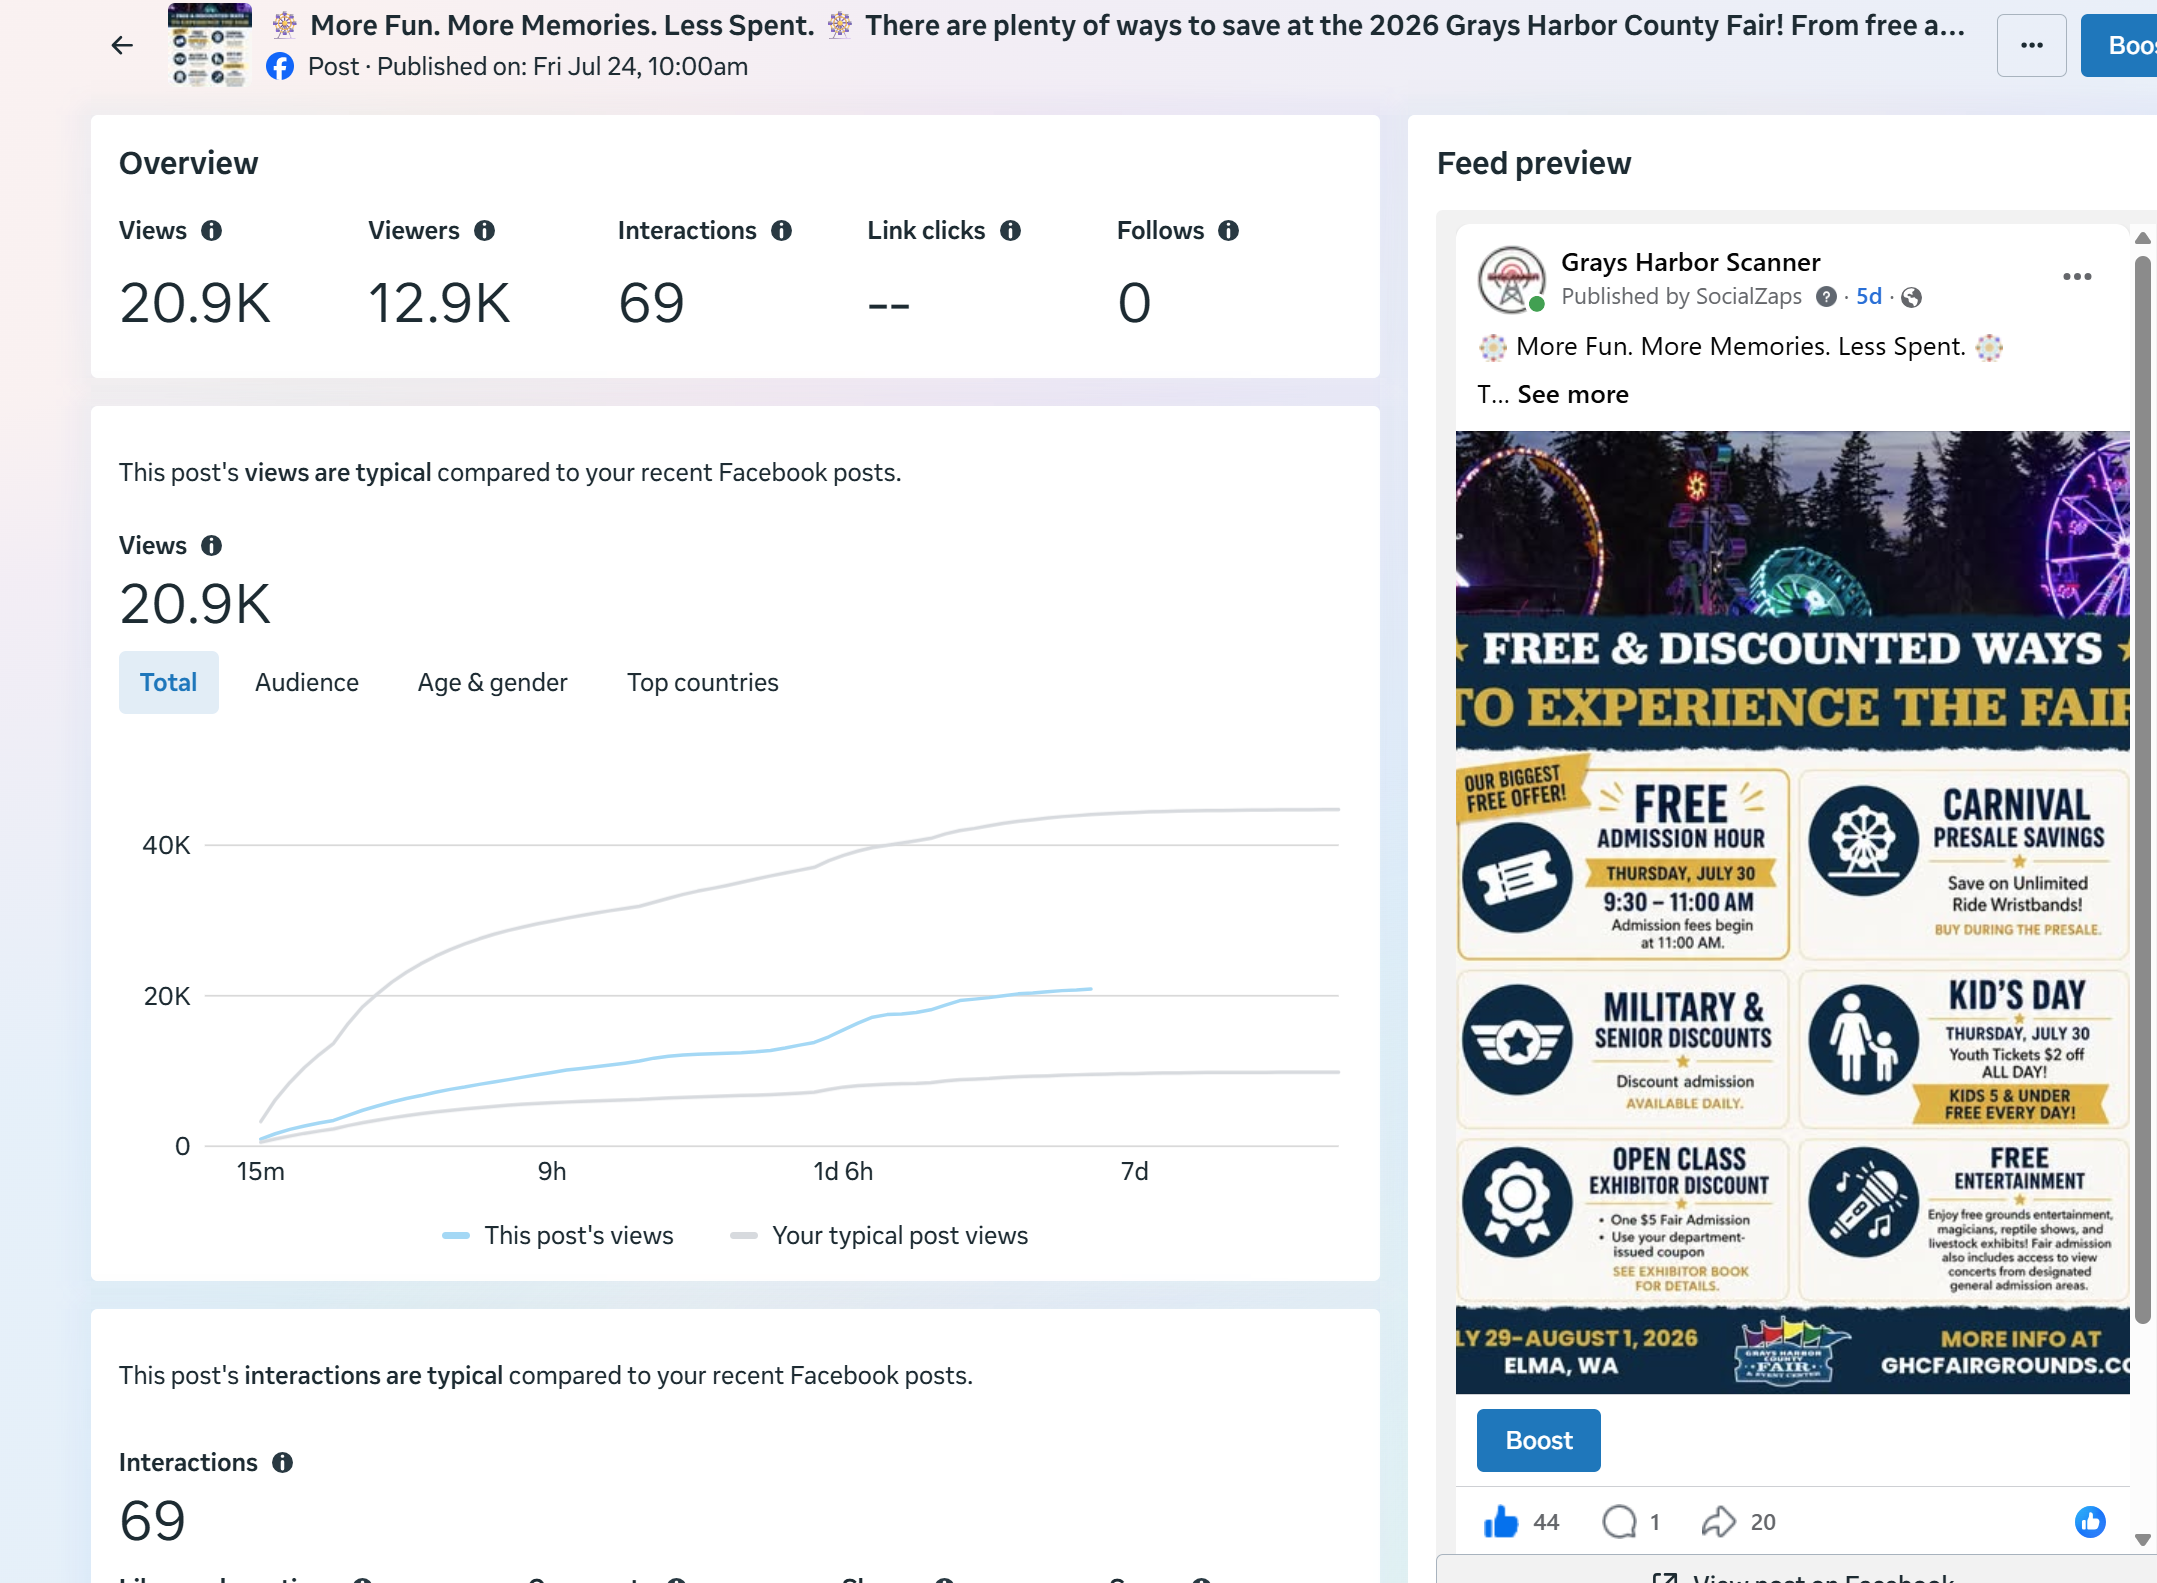
Task: Click This post's views legend item
Action: tap(558, 1236)
